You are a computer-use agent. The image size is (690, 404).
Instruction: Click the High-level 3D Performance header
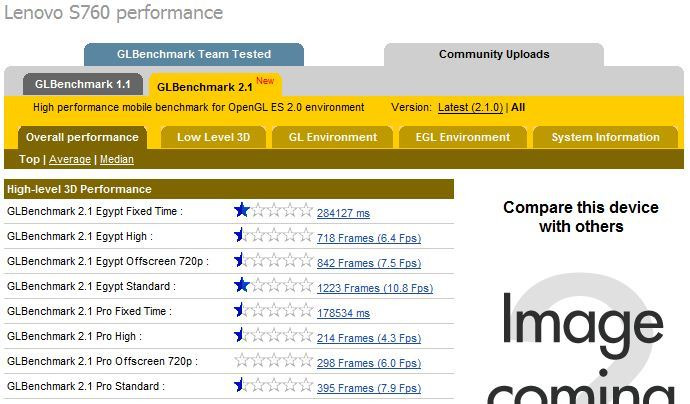[x=229, y=189]
